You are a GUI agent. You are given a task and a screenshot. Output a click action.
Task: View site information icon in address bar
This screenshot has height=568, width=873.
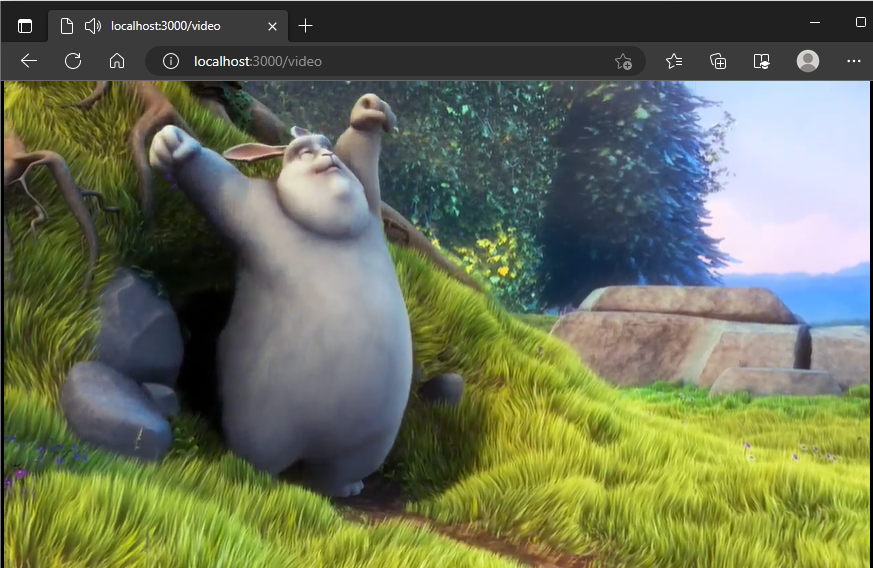click(x=171, y=61)
